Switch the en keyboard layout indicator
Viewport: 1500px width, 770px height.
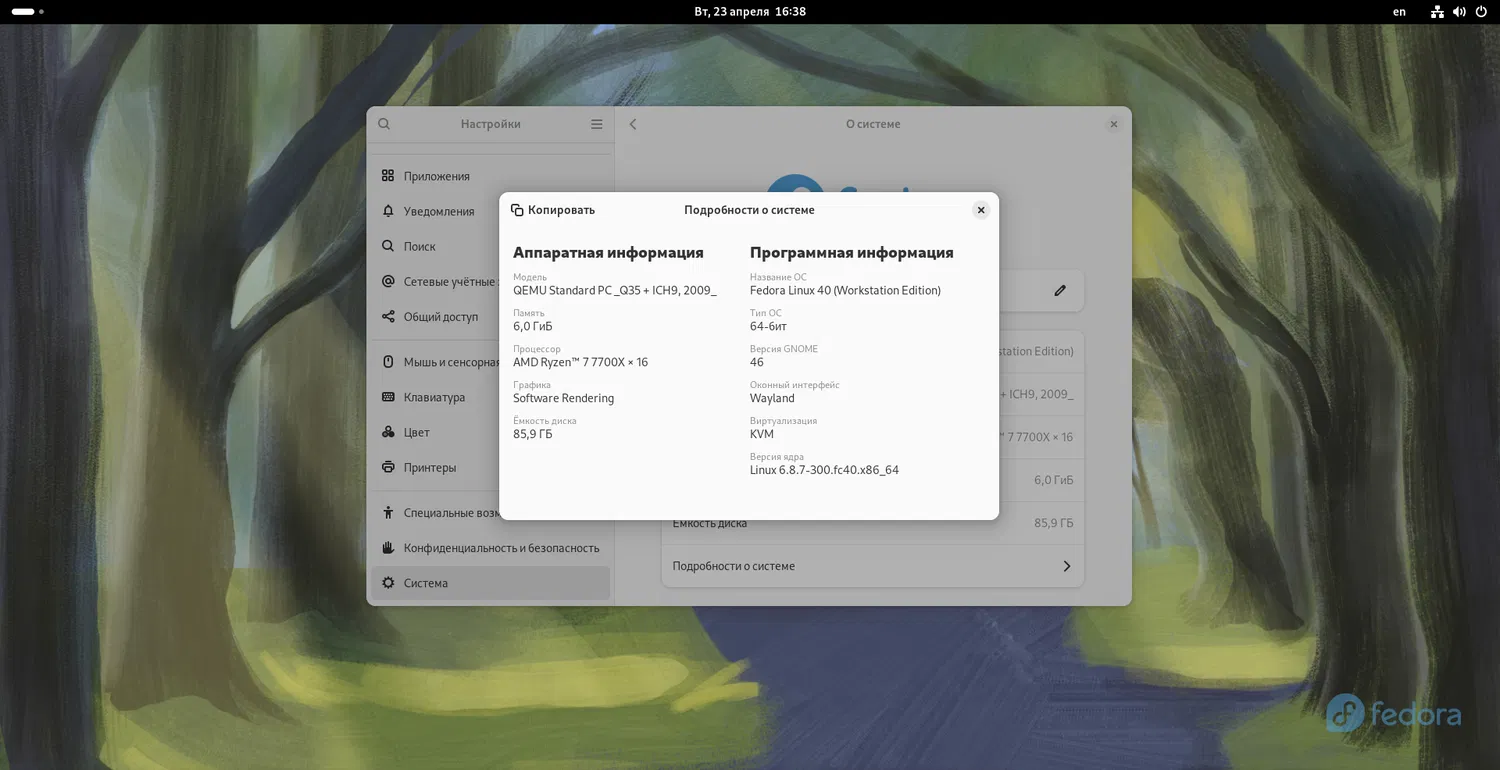pyautogui.click(x=1399, y=12)
